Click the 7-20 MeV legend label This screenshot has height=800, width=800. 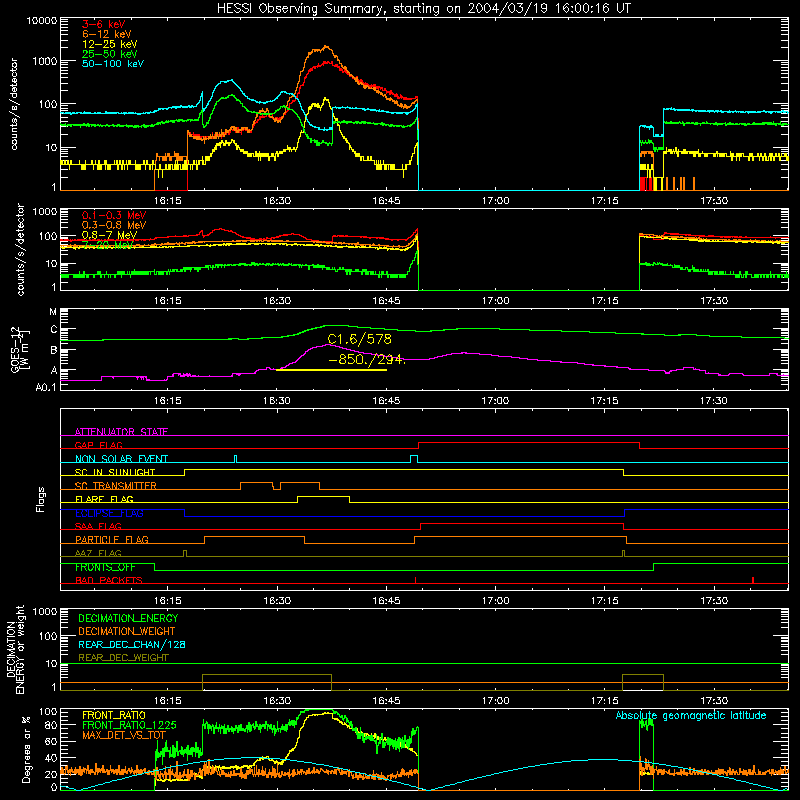108,245
